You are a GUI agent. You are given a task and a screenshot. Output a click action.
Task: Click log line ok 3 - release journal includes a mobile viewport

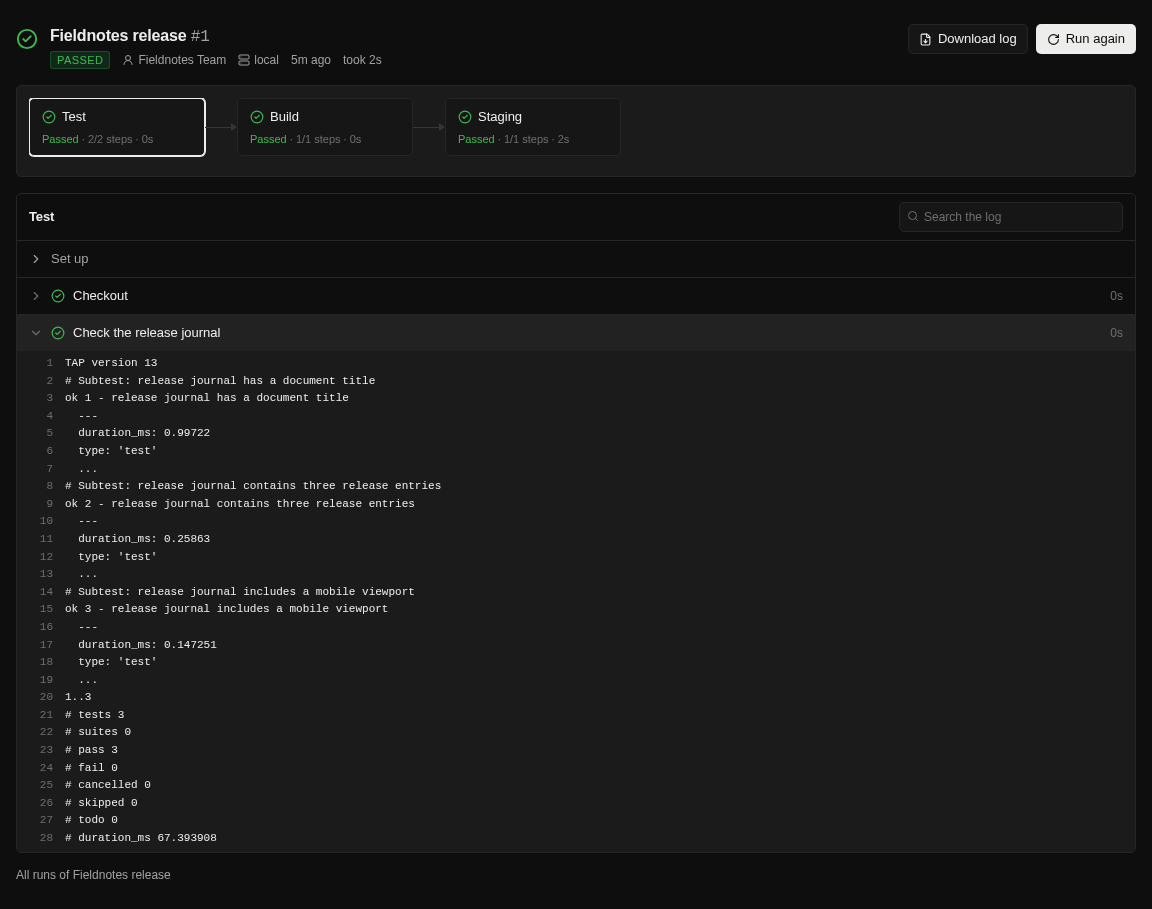point(226,608)
